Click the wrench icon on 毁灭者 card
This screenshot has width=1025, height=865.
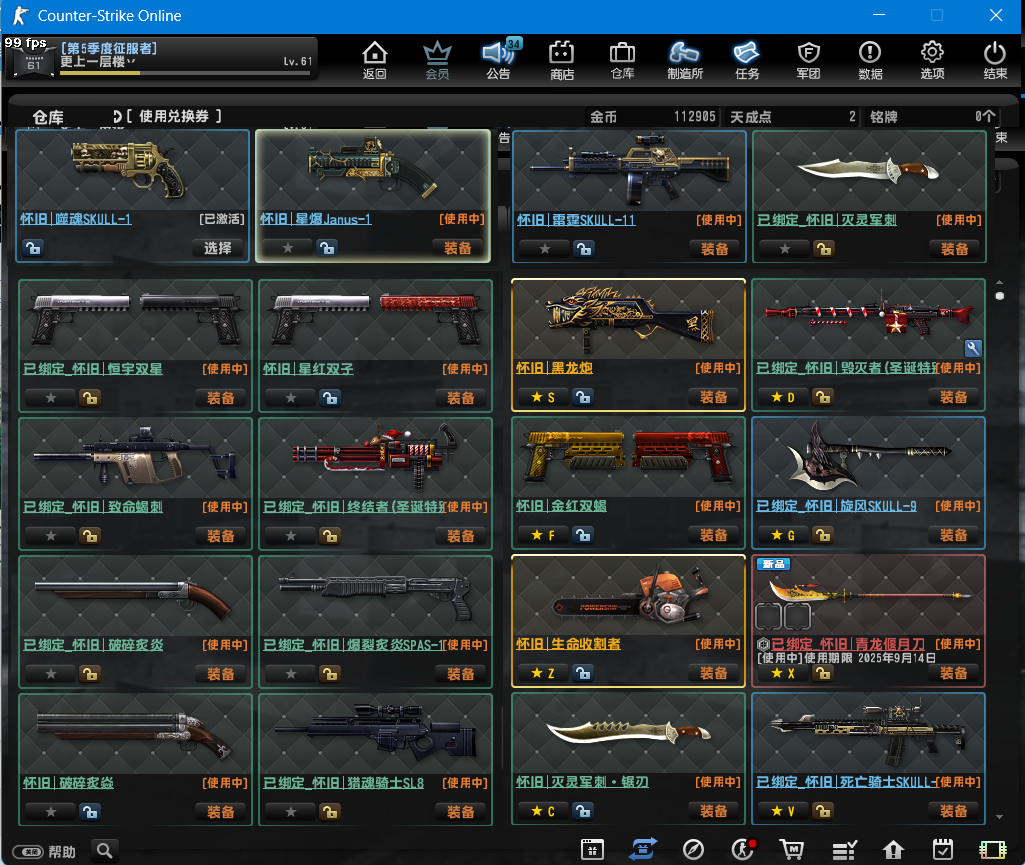point(972,348)
